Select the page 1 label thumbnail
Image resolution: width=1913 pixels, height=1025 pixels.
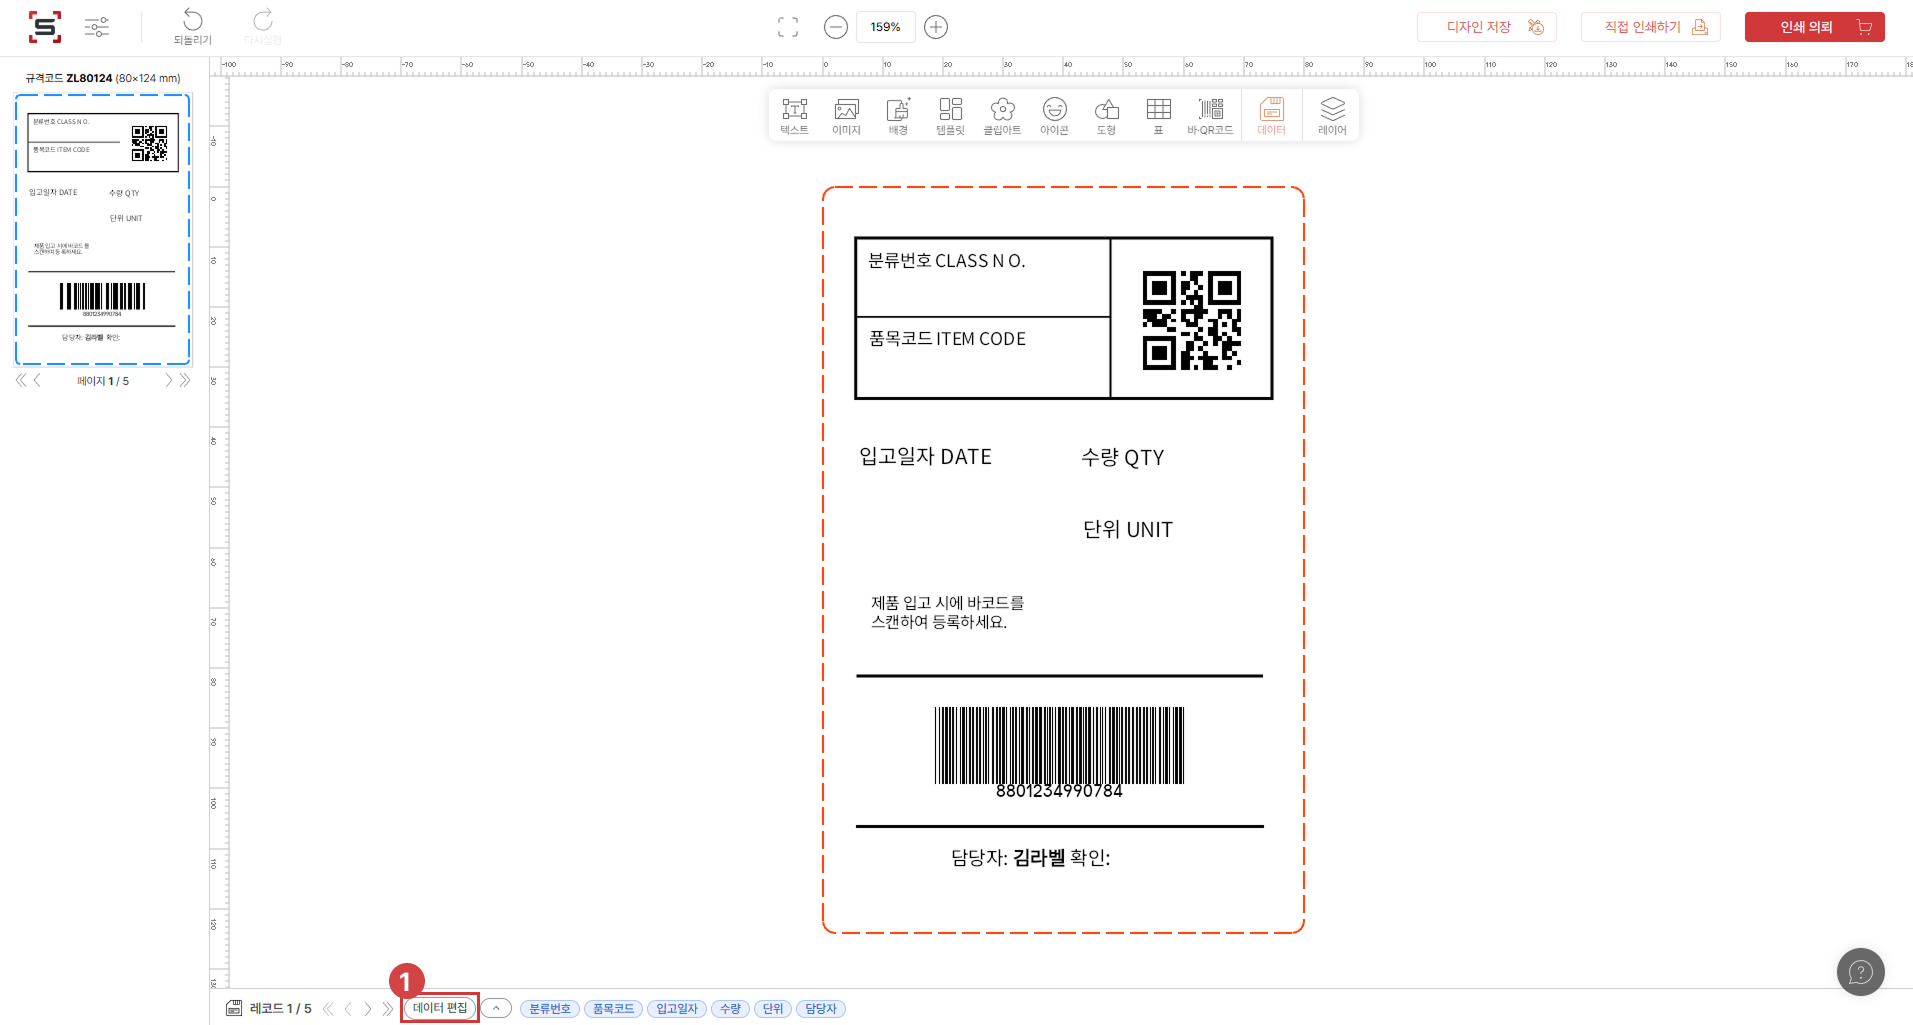102,230
